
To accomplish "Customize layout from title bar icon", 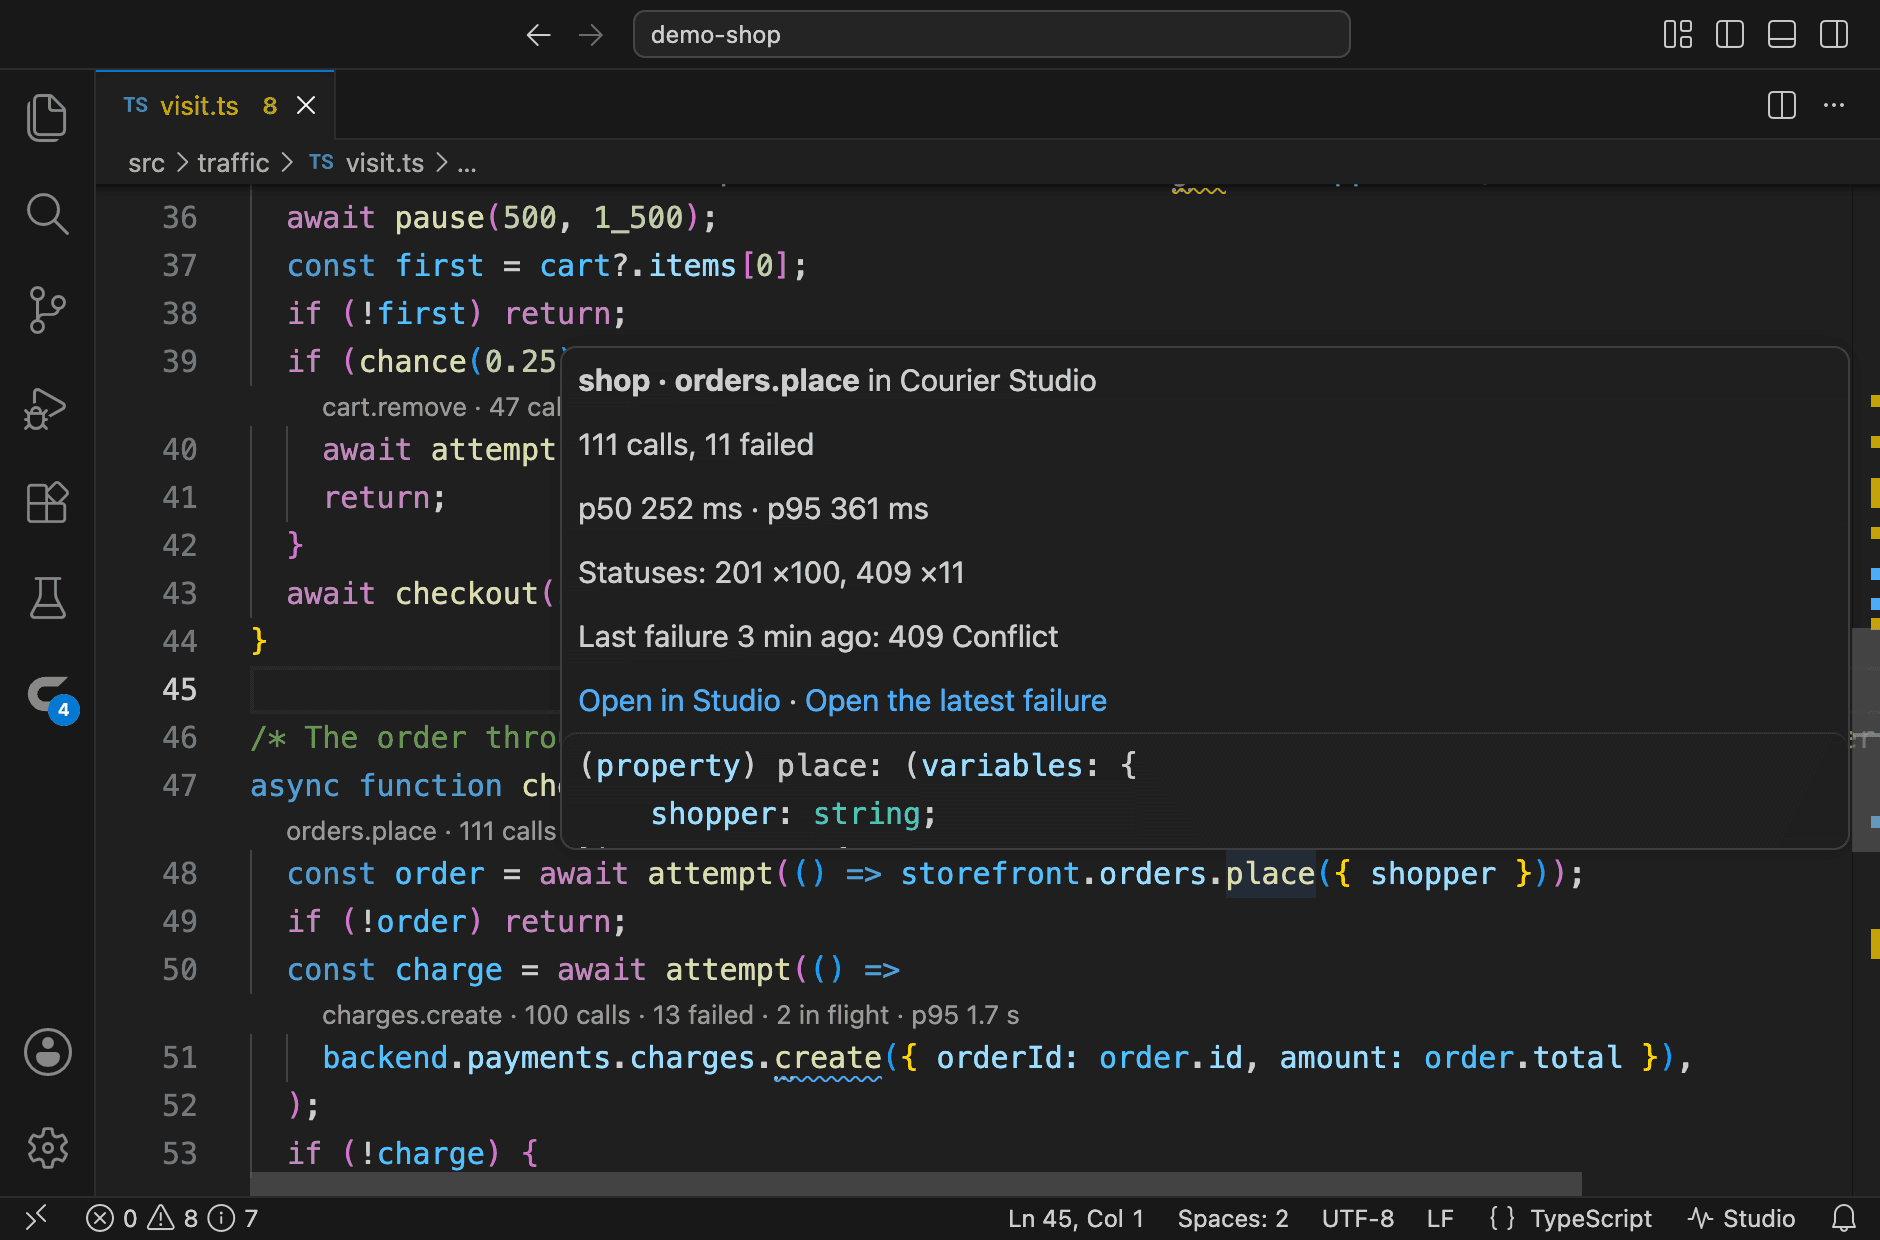I will coord(1678,35).
